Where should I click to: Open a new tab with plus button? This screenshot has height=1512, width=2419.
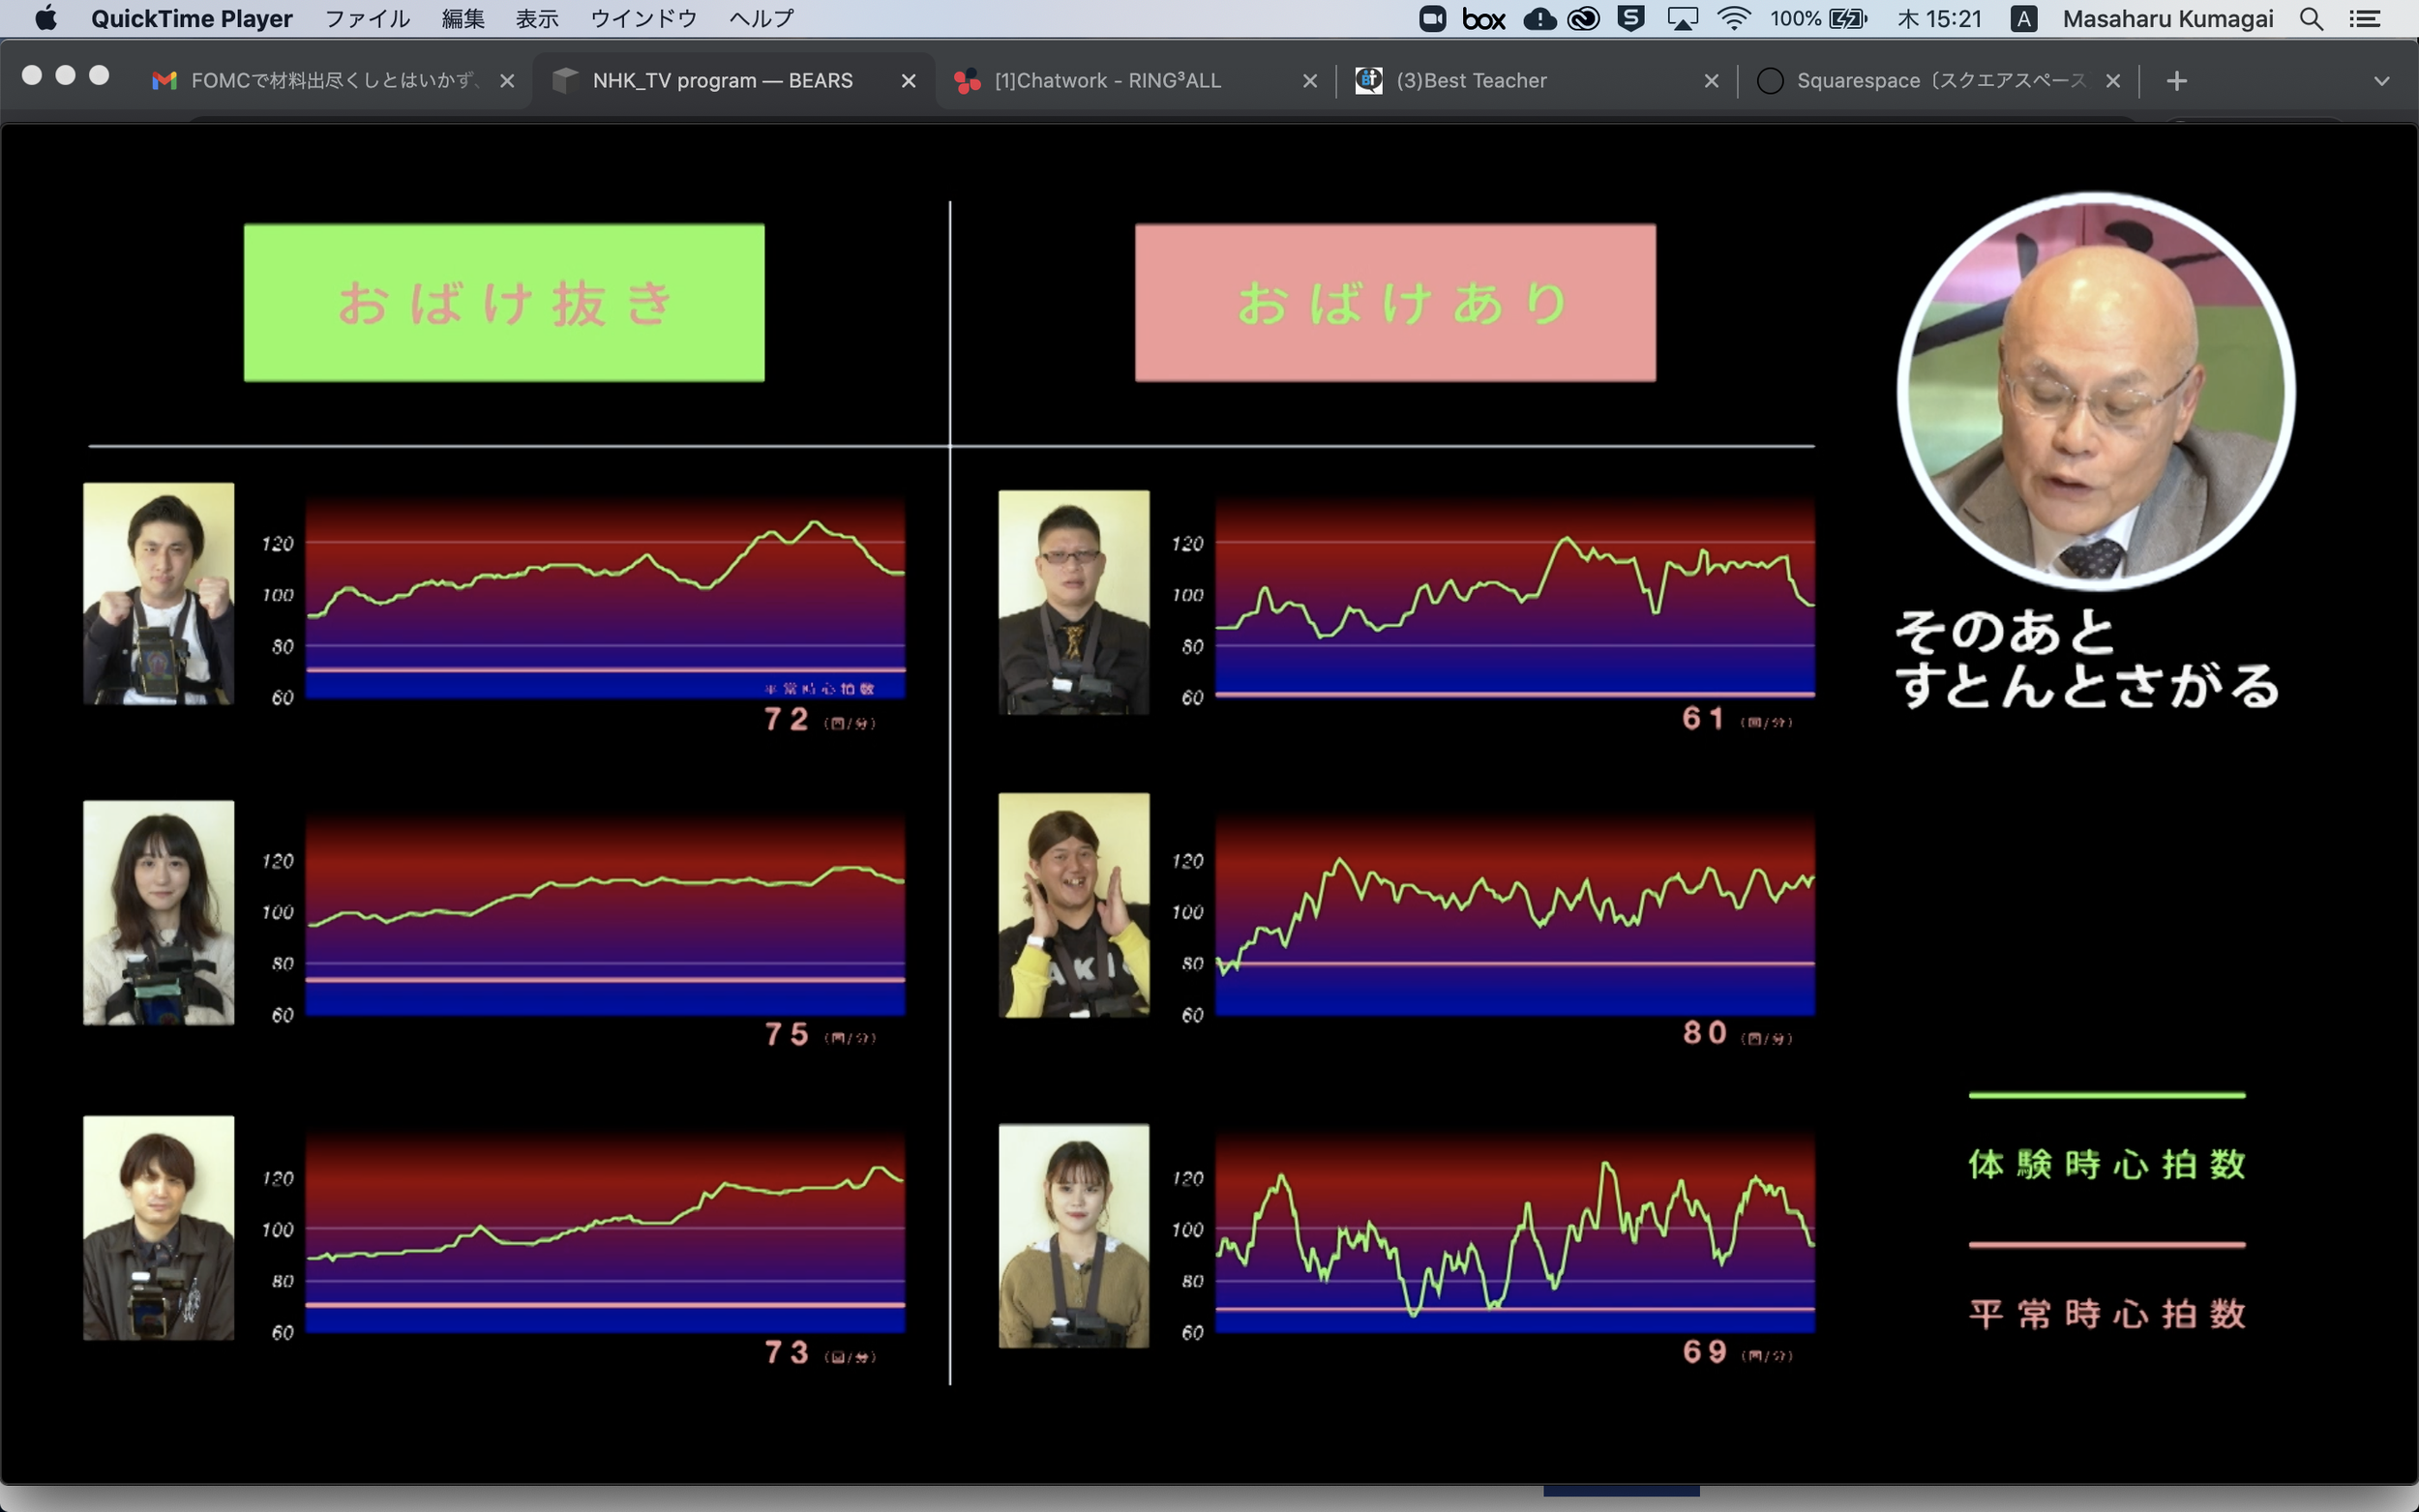click(x=2176, y=81)
